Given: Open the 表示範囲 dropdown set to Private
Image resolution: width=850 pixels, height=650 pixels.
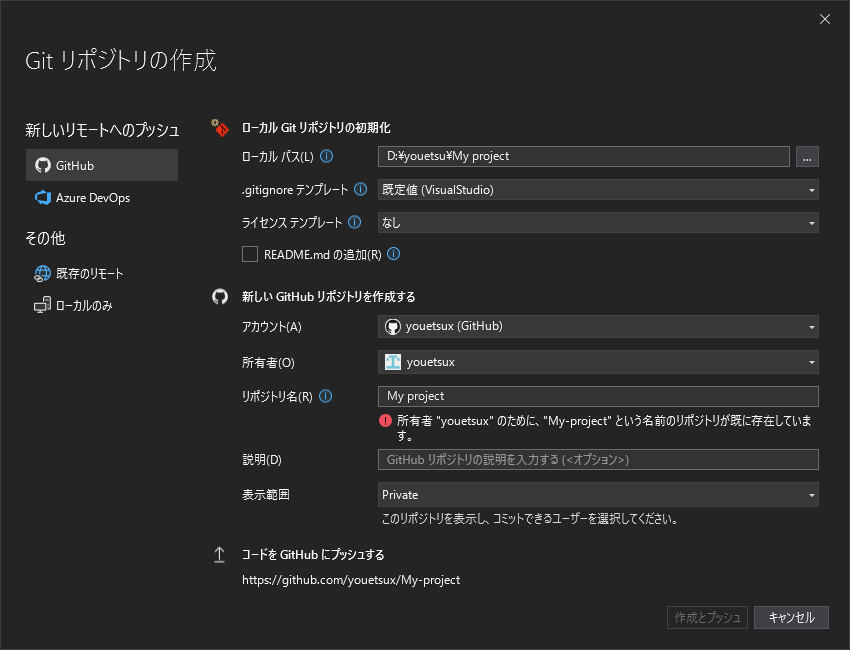Looking at the screenshot, I should 598,494.
